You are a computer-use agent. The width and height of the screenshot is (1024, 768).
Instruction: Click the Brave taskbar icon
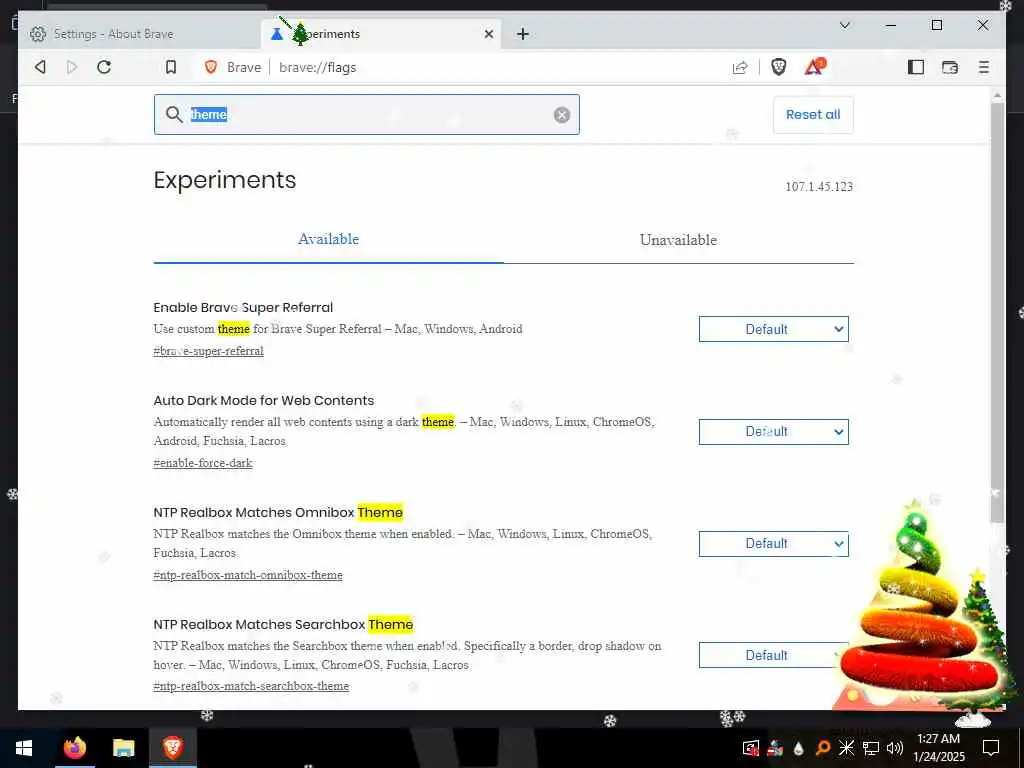pyautogui.click(x=172, y=748)
